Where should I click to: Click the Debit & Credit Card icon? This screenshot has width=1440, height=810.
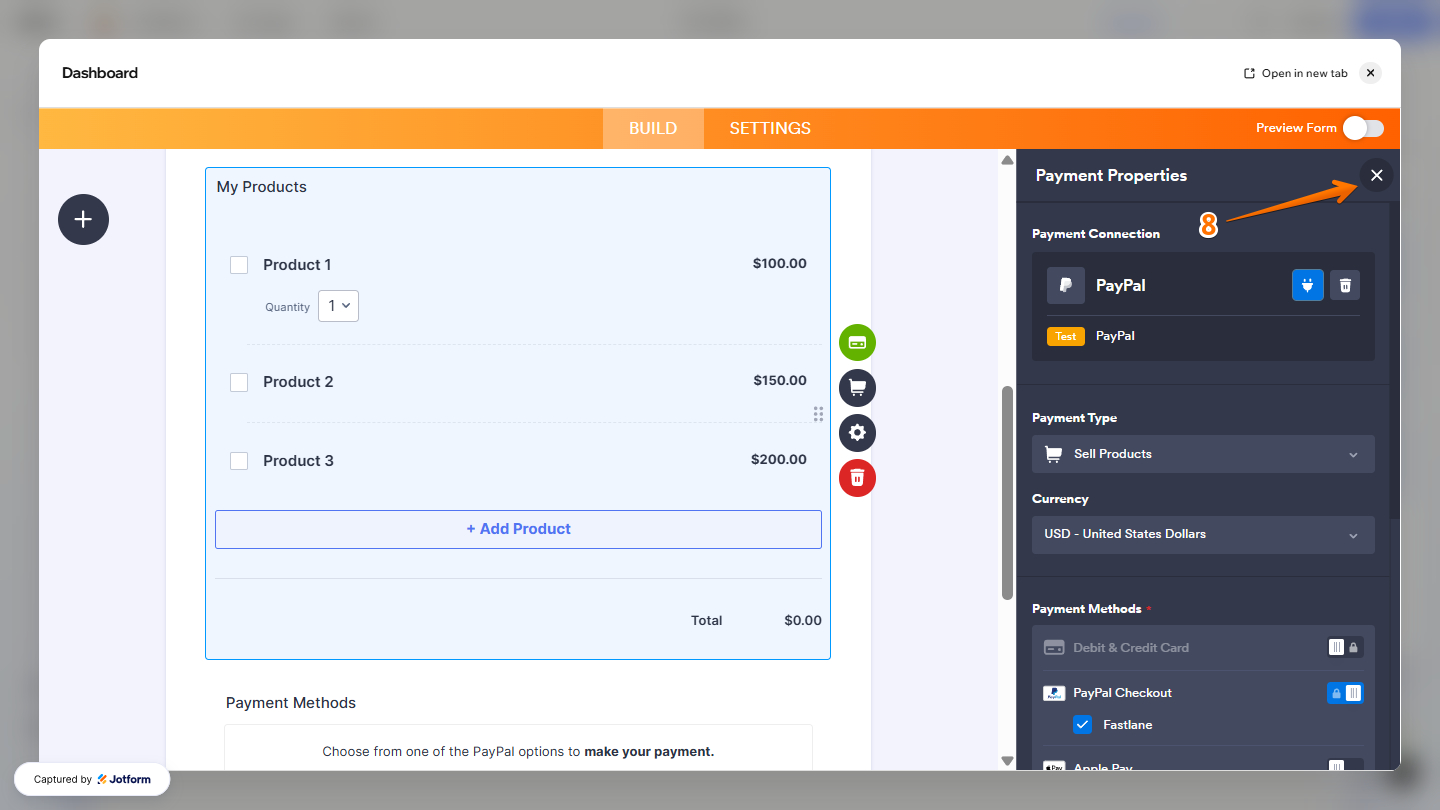1054,648
